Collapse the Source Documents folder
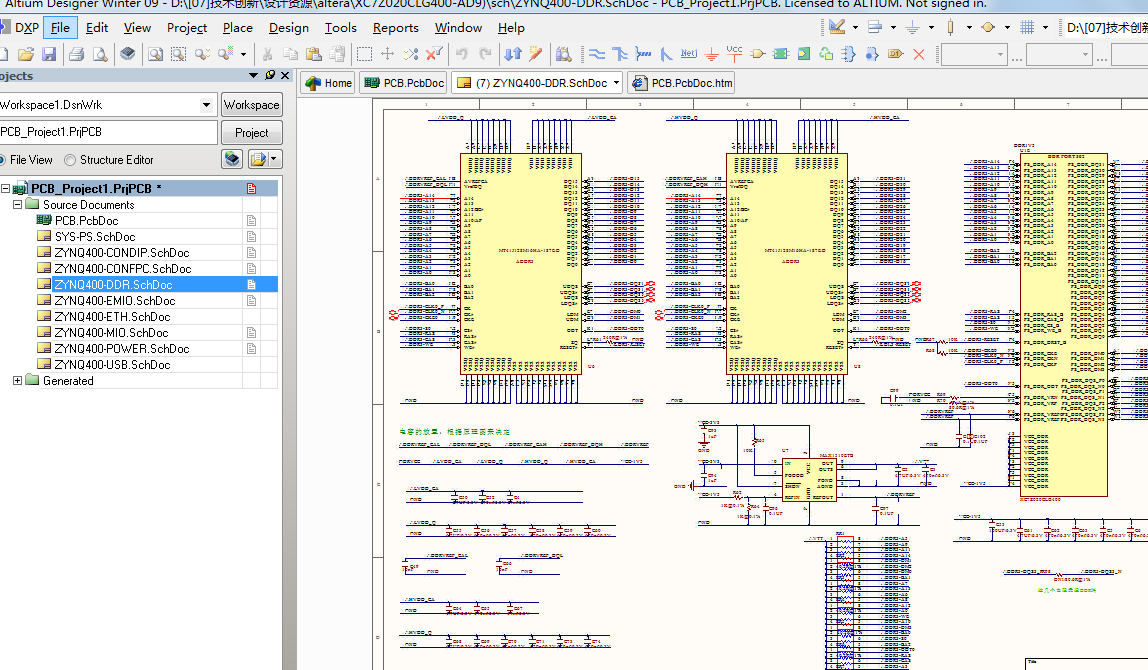Viewport: 1148px width, 670px height. pyautogui.click(x=18, y=204)
